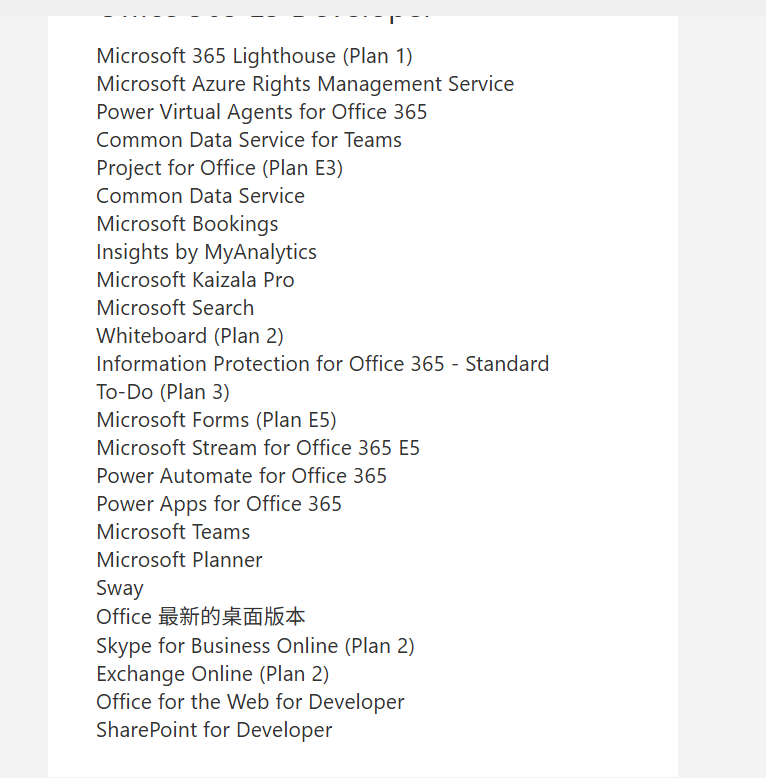This screenshot has height=778, width=766.
Task: Click the Microsoft Teams entry
Action: [173, 532]
